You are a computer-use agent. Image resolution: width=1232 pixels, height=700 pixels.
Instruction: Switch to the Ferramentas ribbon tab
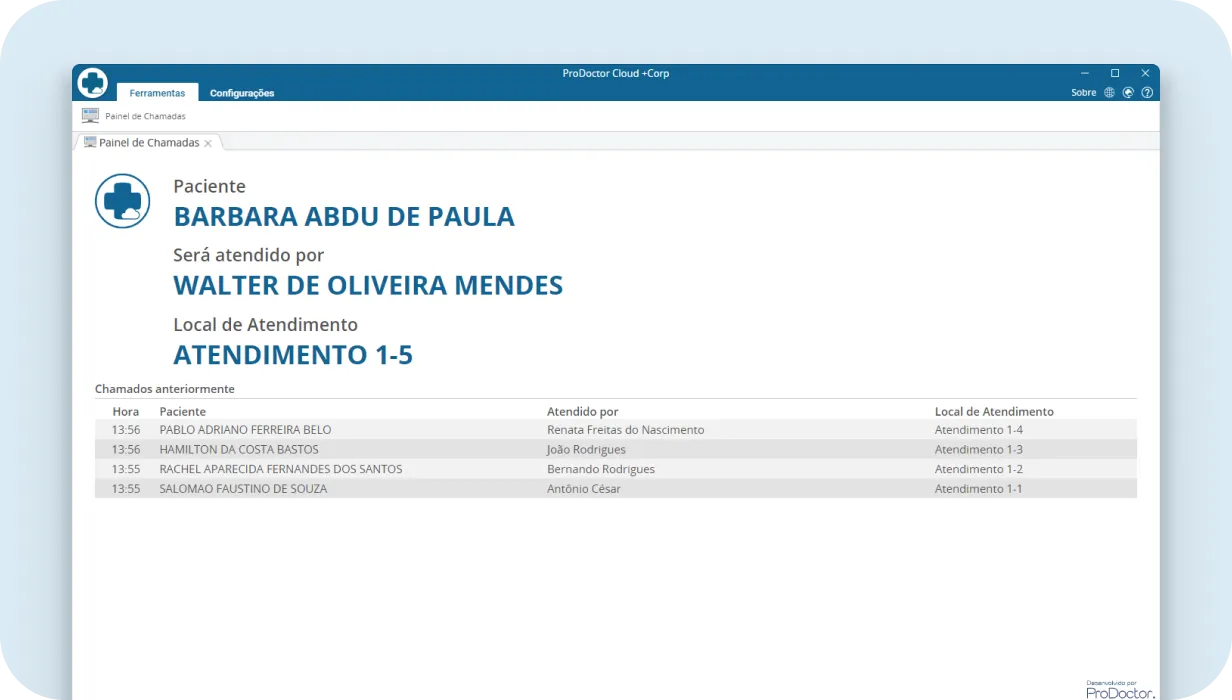pyautogui.click(x=157, y=92)
